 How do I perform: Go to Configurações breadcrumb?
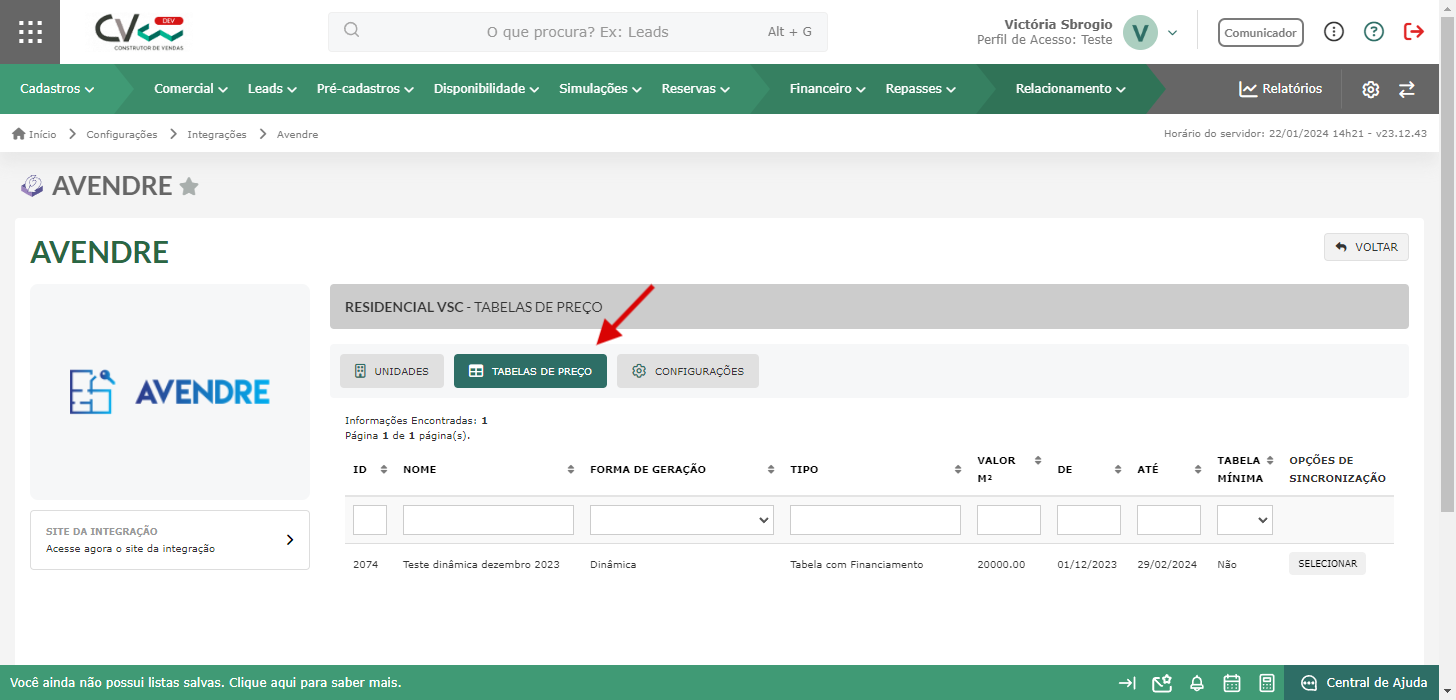121,134
